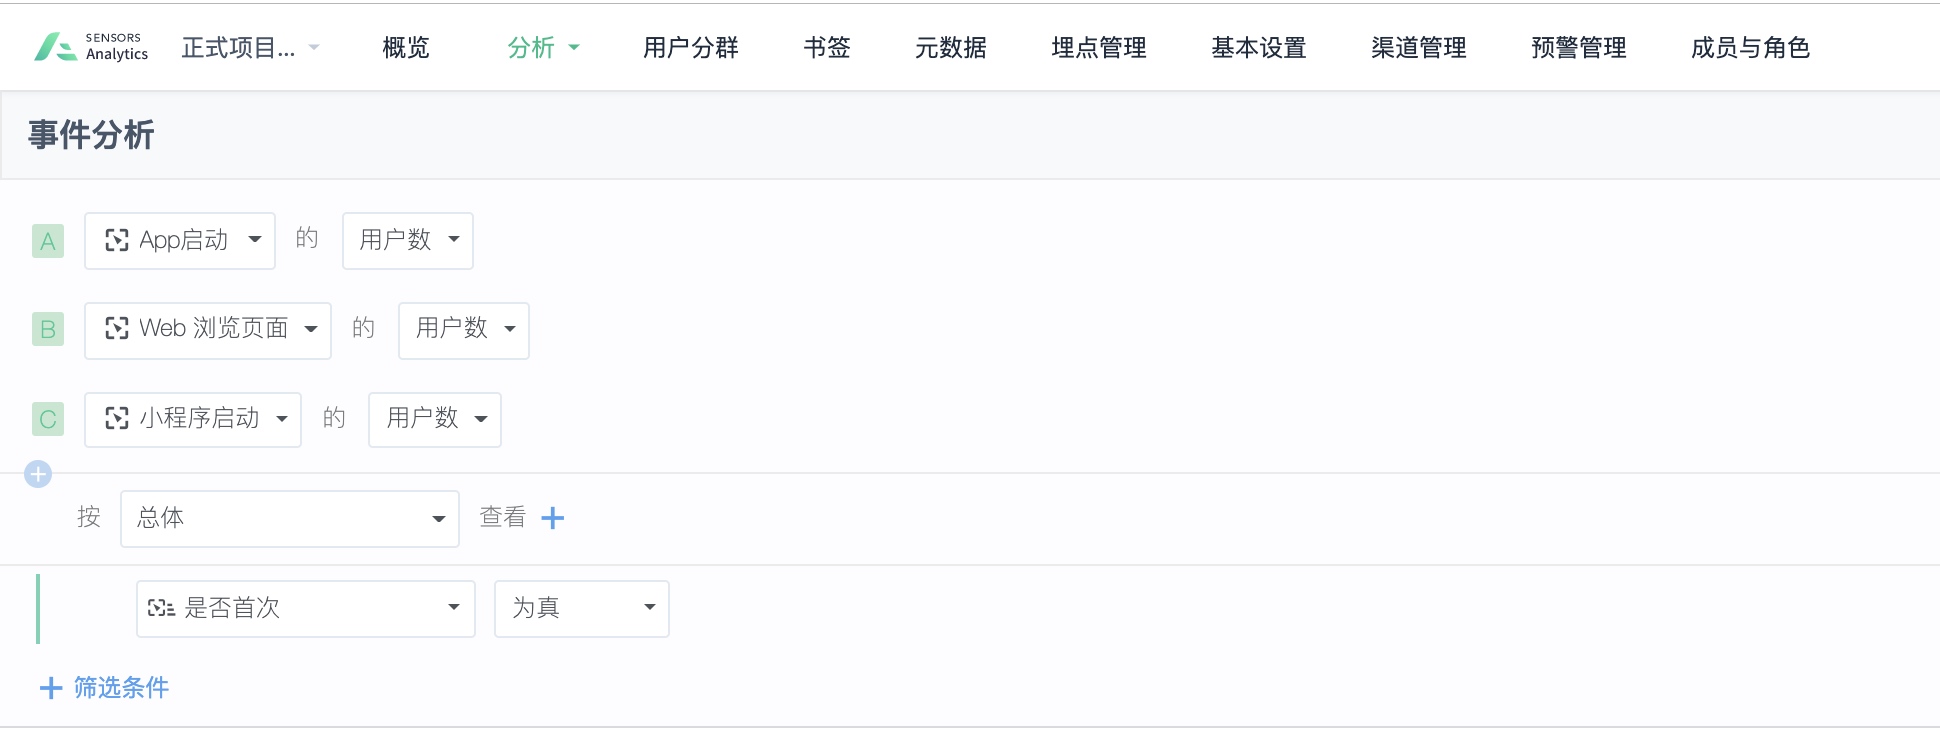Click the 筛选条件 add filter link
Viewport: 1940px width, 732px height.
[x=104, y=688]
